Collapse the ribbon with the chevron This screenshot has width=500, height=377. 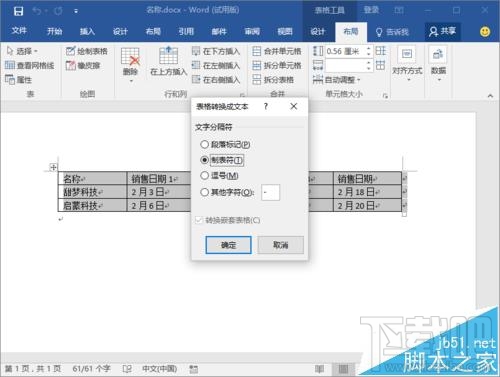[490, 96]
